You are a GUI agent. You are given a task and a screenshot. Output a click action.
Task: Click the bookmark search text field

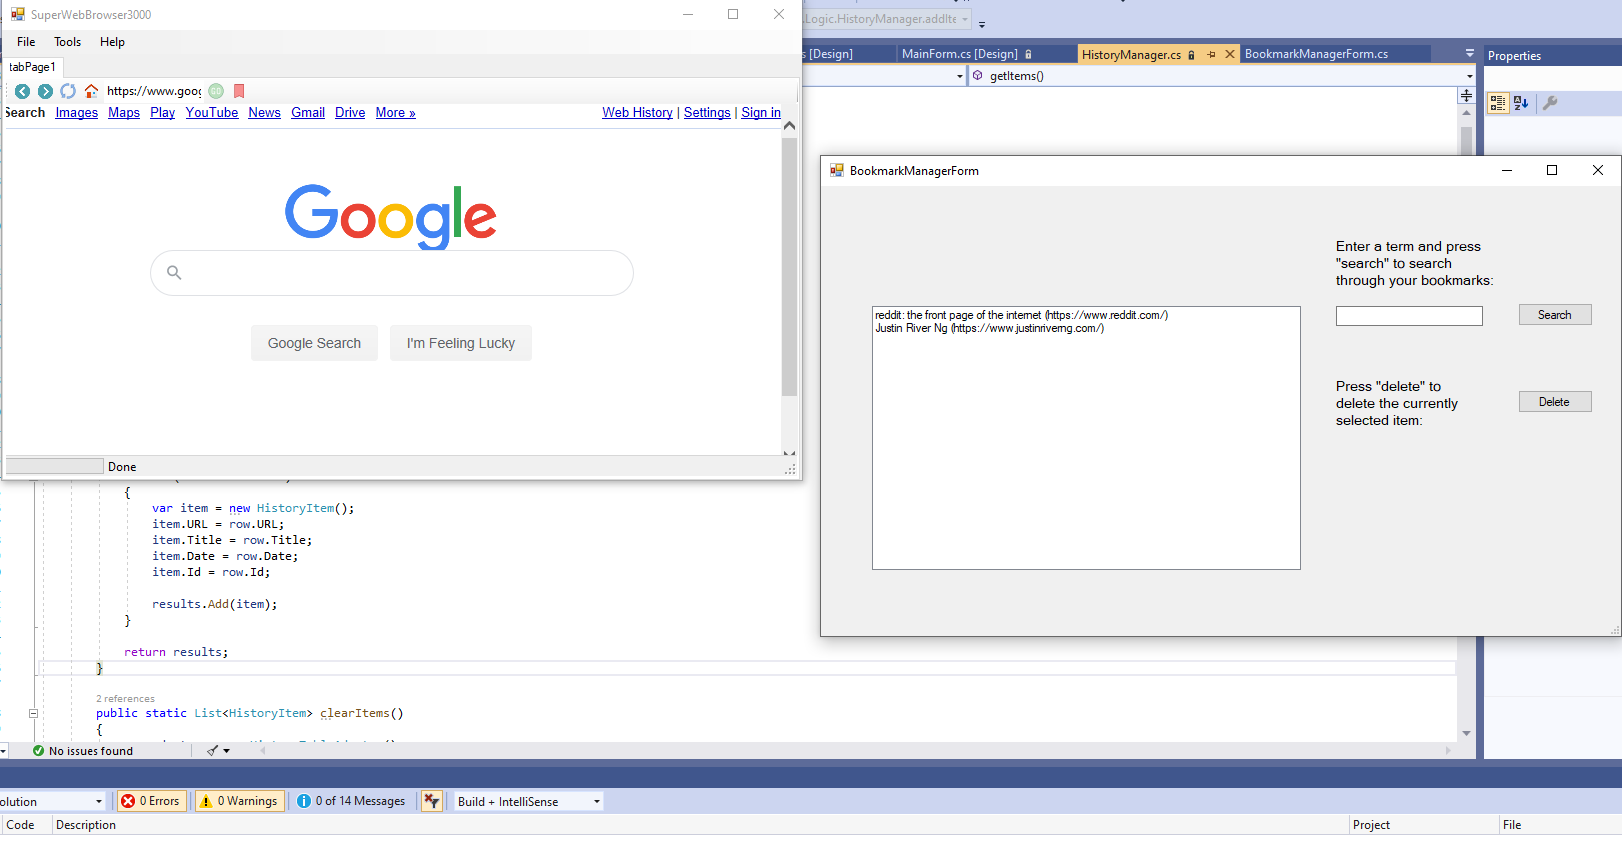tap(1408, 316)
